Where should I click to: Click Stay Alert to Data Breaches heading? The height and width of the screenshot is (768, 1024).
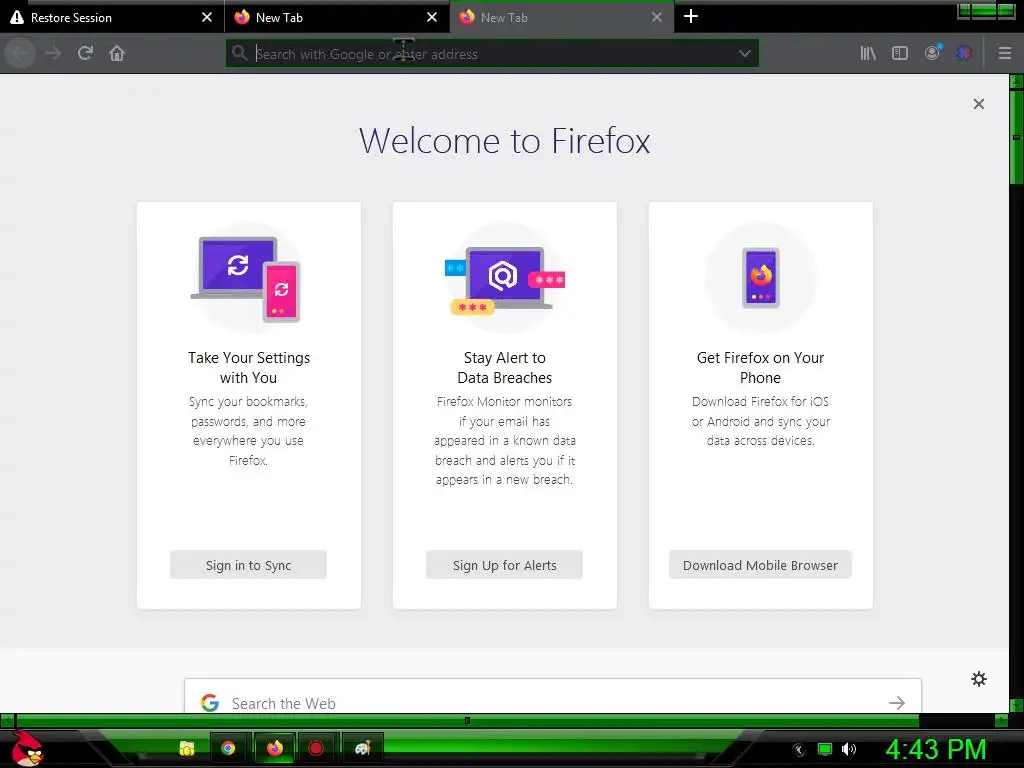504,368
